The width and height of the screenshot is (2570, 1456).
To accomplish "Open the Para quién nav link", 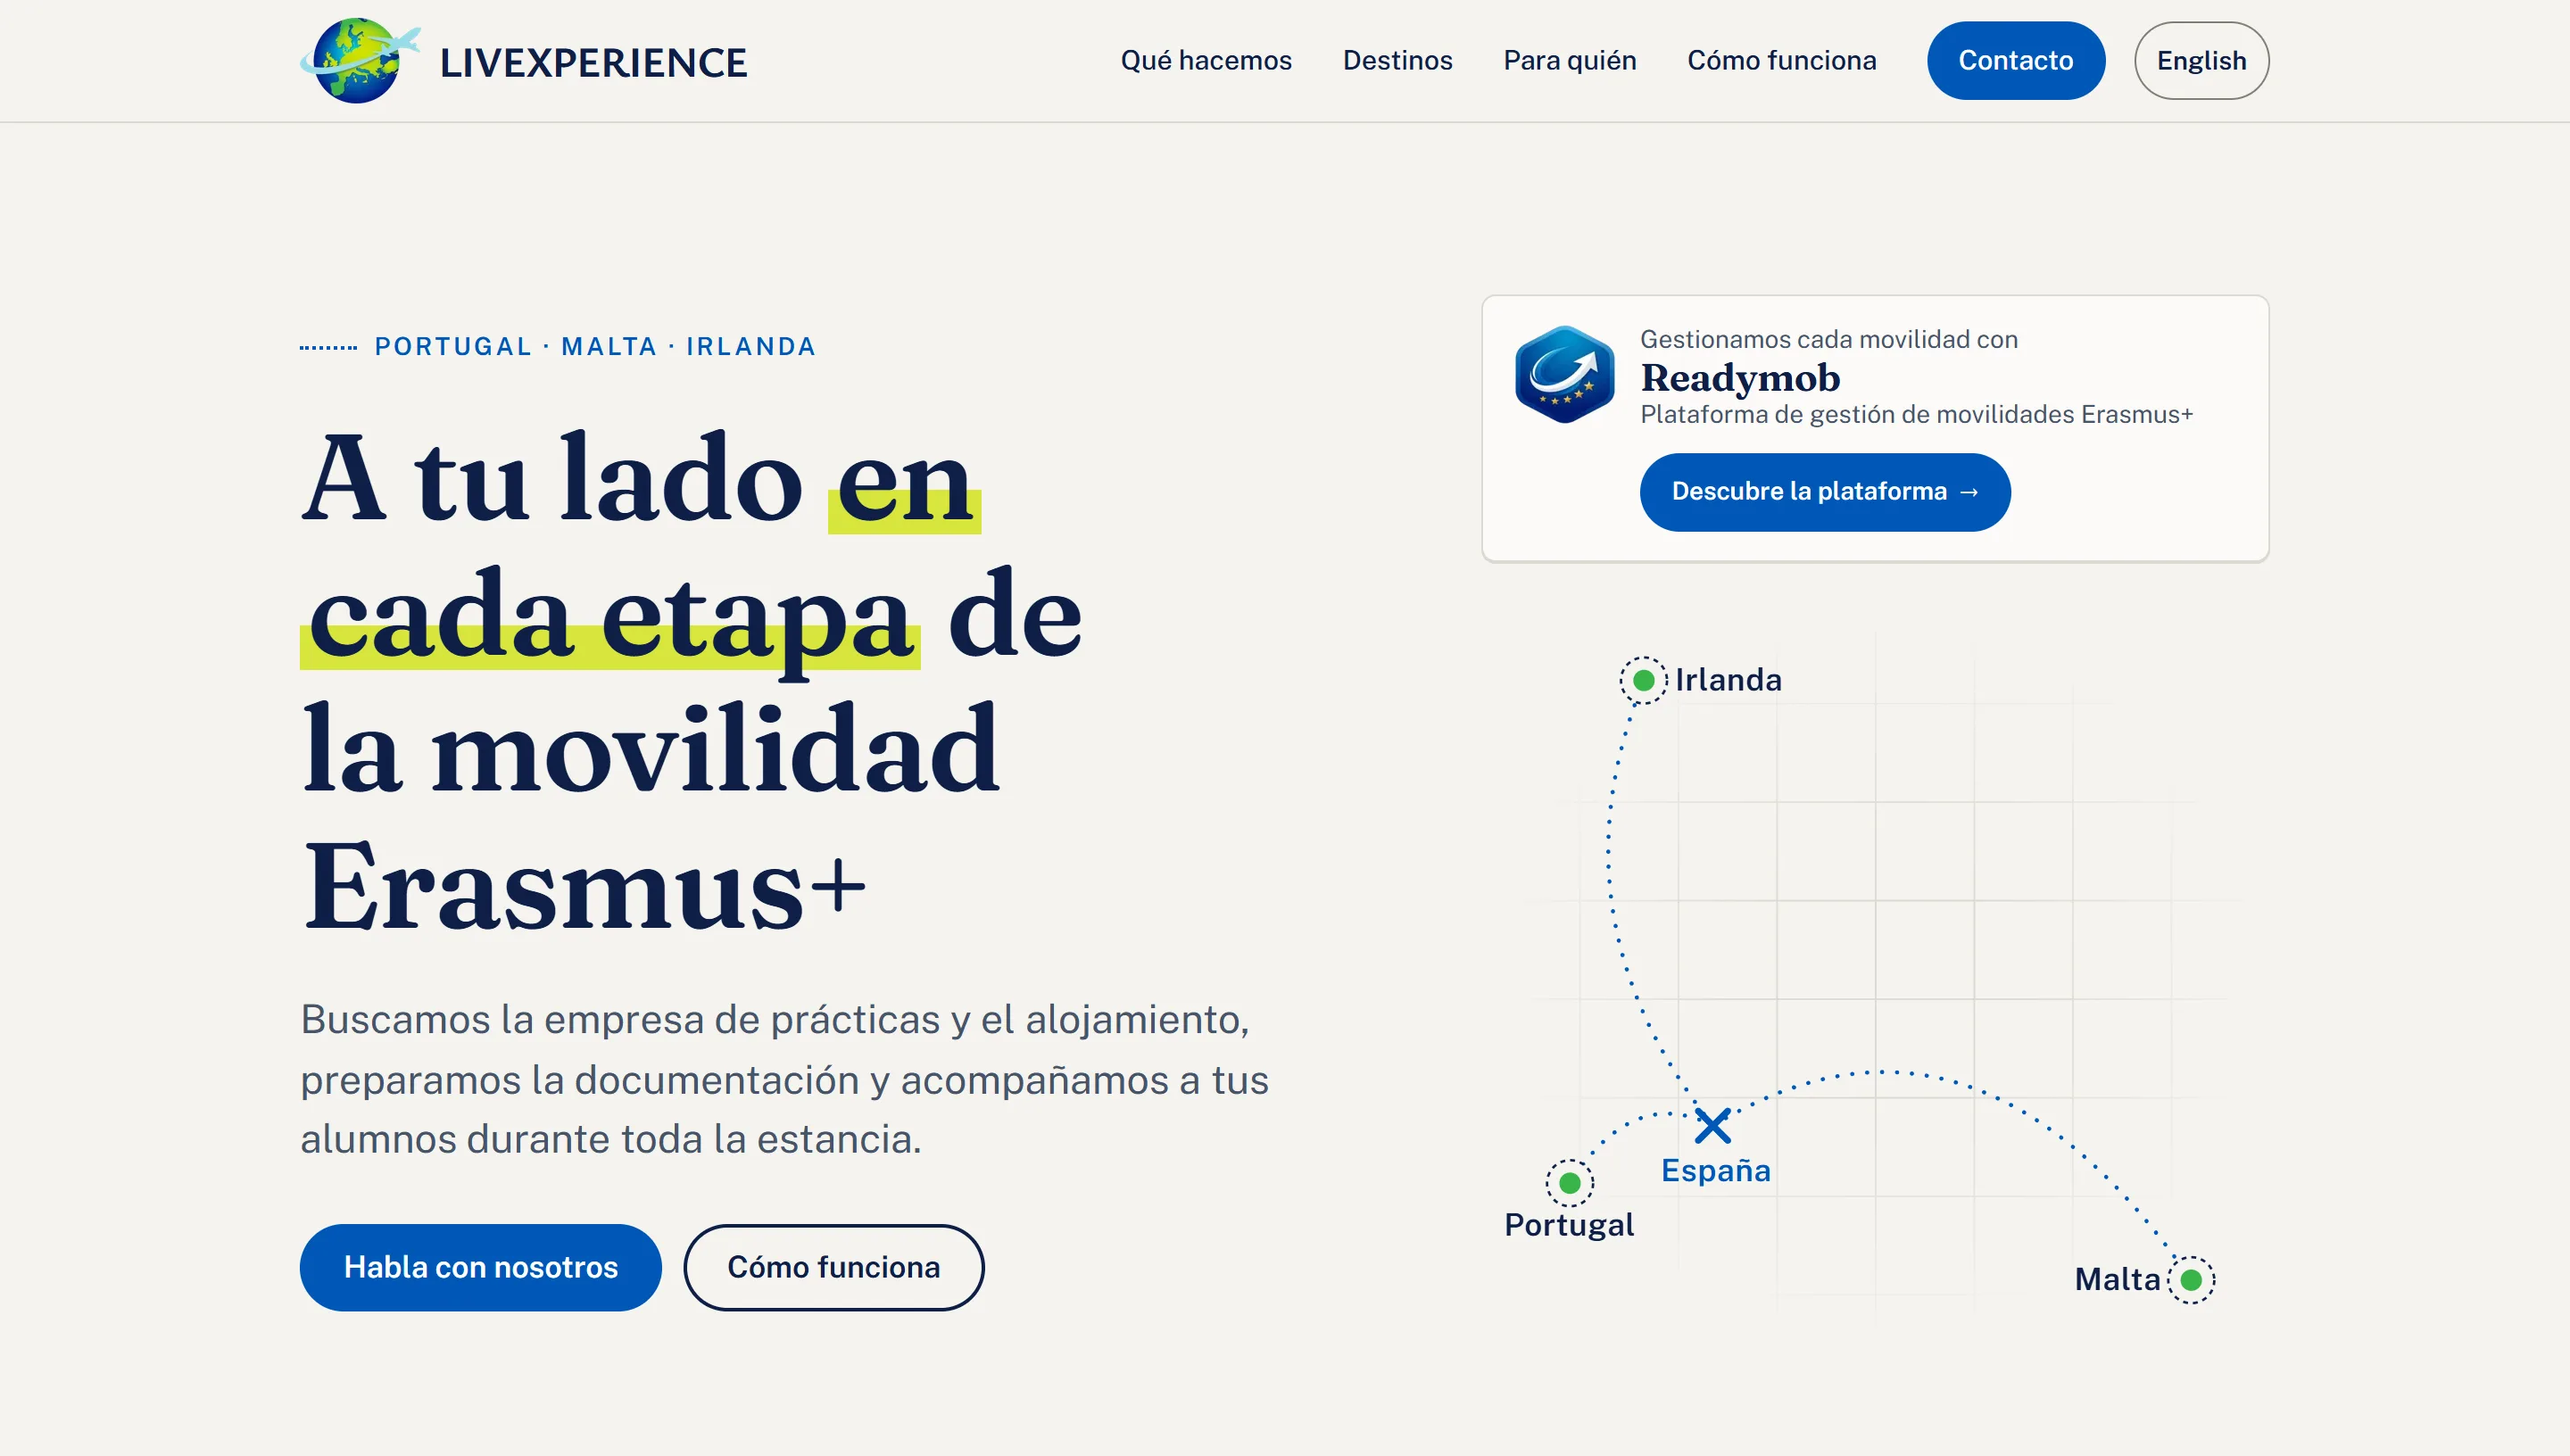I will pyautogui.click(x=1570, y=60).
